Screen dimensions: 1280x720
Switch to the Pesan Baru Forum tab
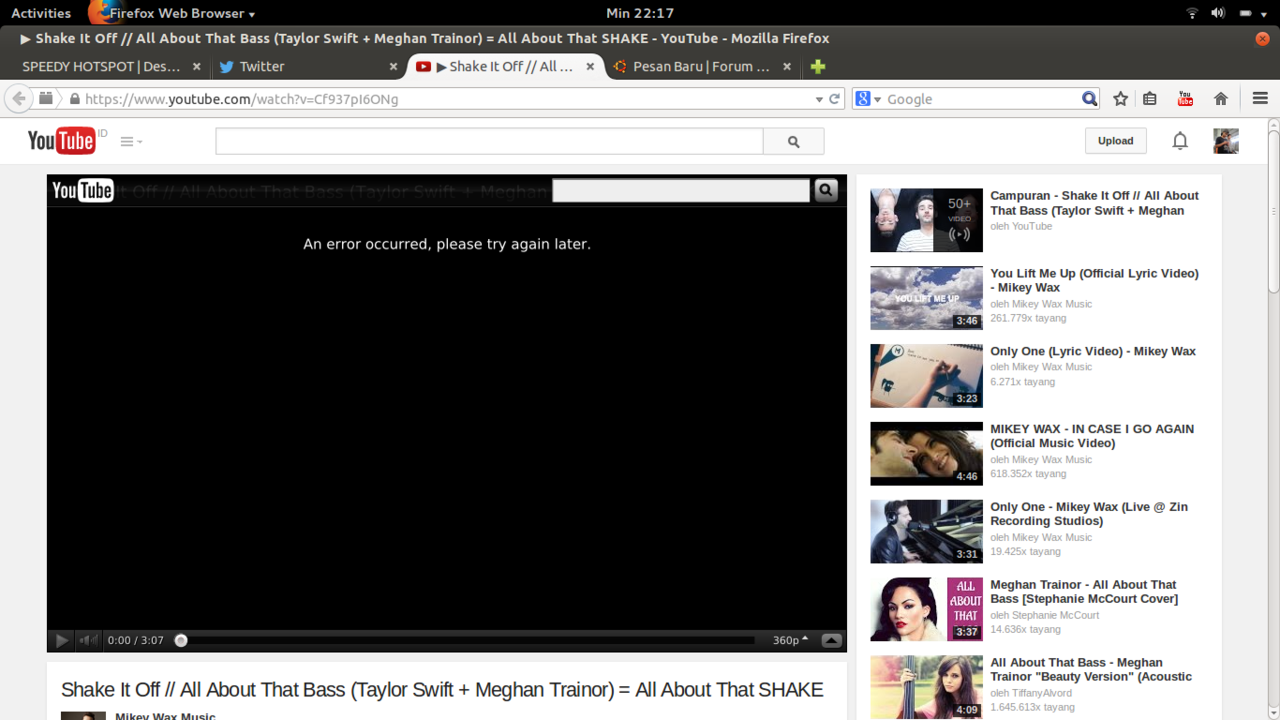point(701,67)
